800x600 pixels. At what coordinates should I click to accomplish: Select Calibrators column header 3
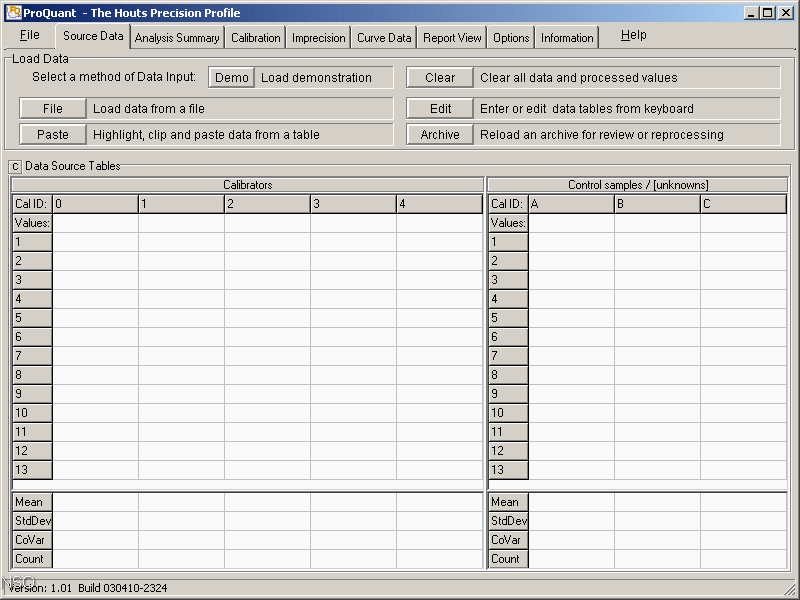tap(354, 204)
